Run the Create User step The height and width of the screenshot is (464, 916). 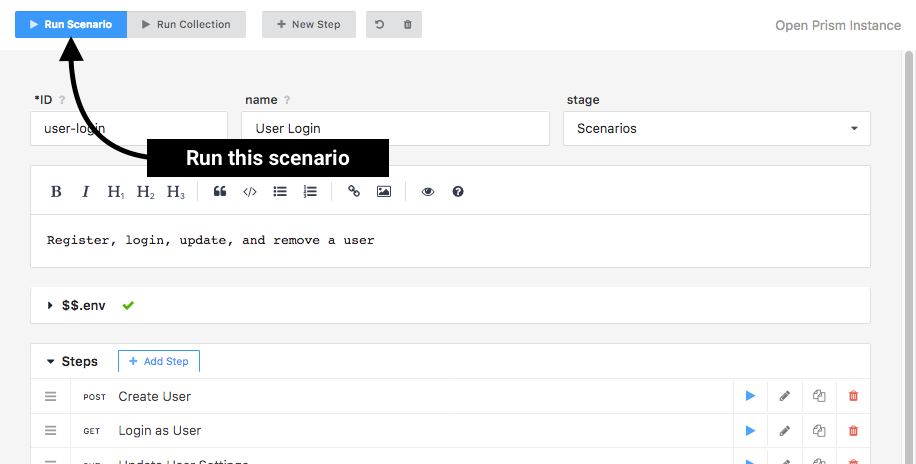tap(750, 397)
